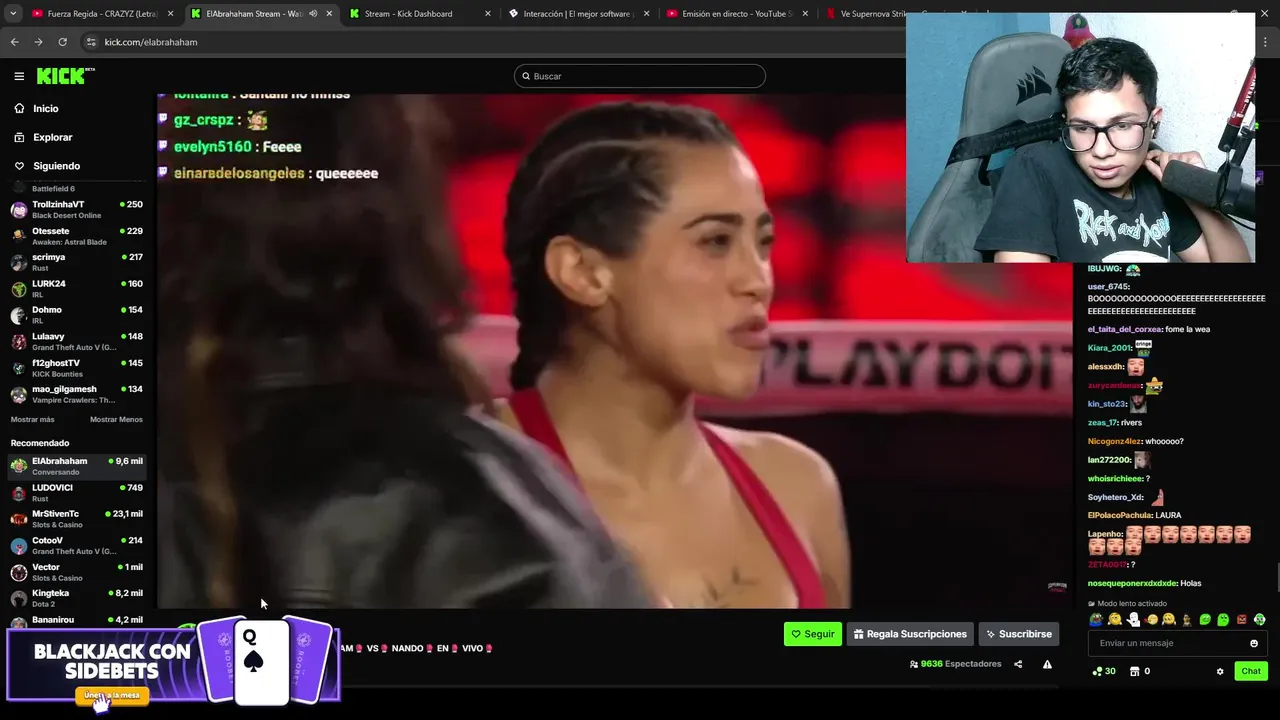This screenshot has width=1280, height=720.
Task: Open the emoji picker in message box
Action: tap(1254, 643)
